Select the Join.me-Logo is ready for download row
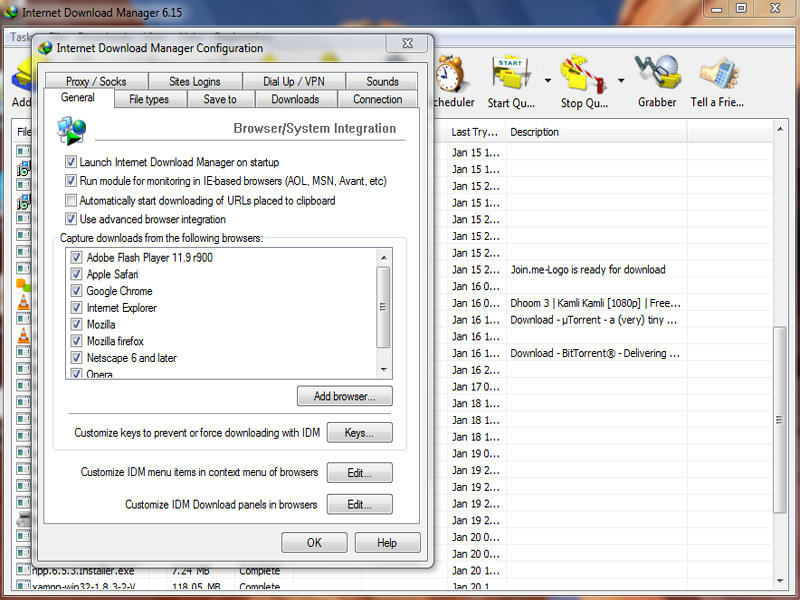The height and width of the screenshot is (600, 800). pyautogui.click(x=588, y=269)
